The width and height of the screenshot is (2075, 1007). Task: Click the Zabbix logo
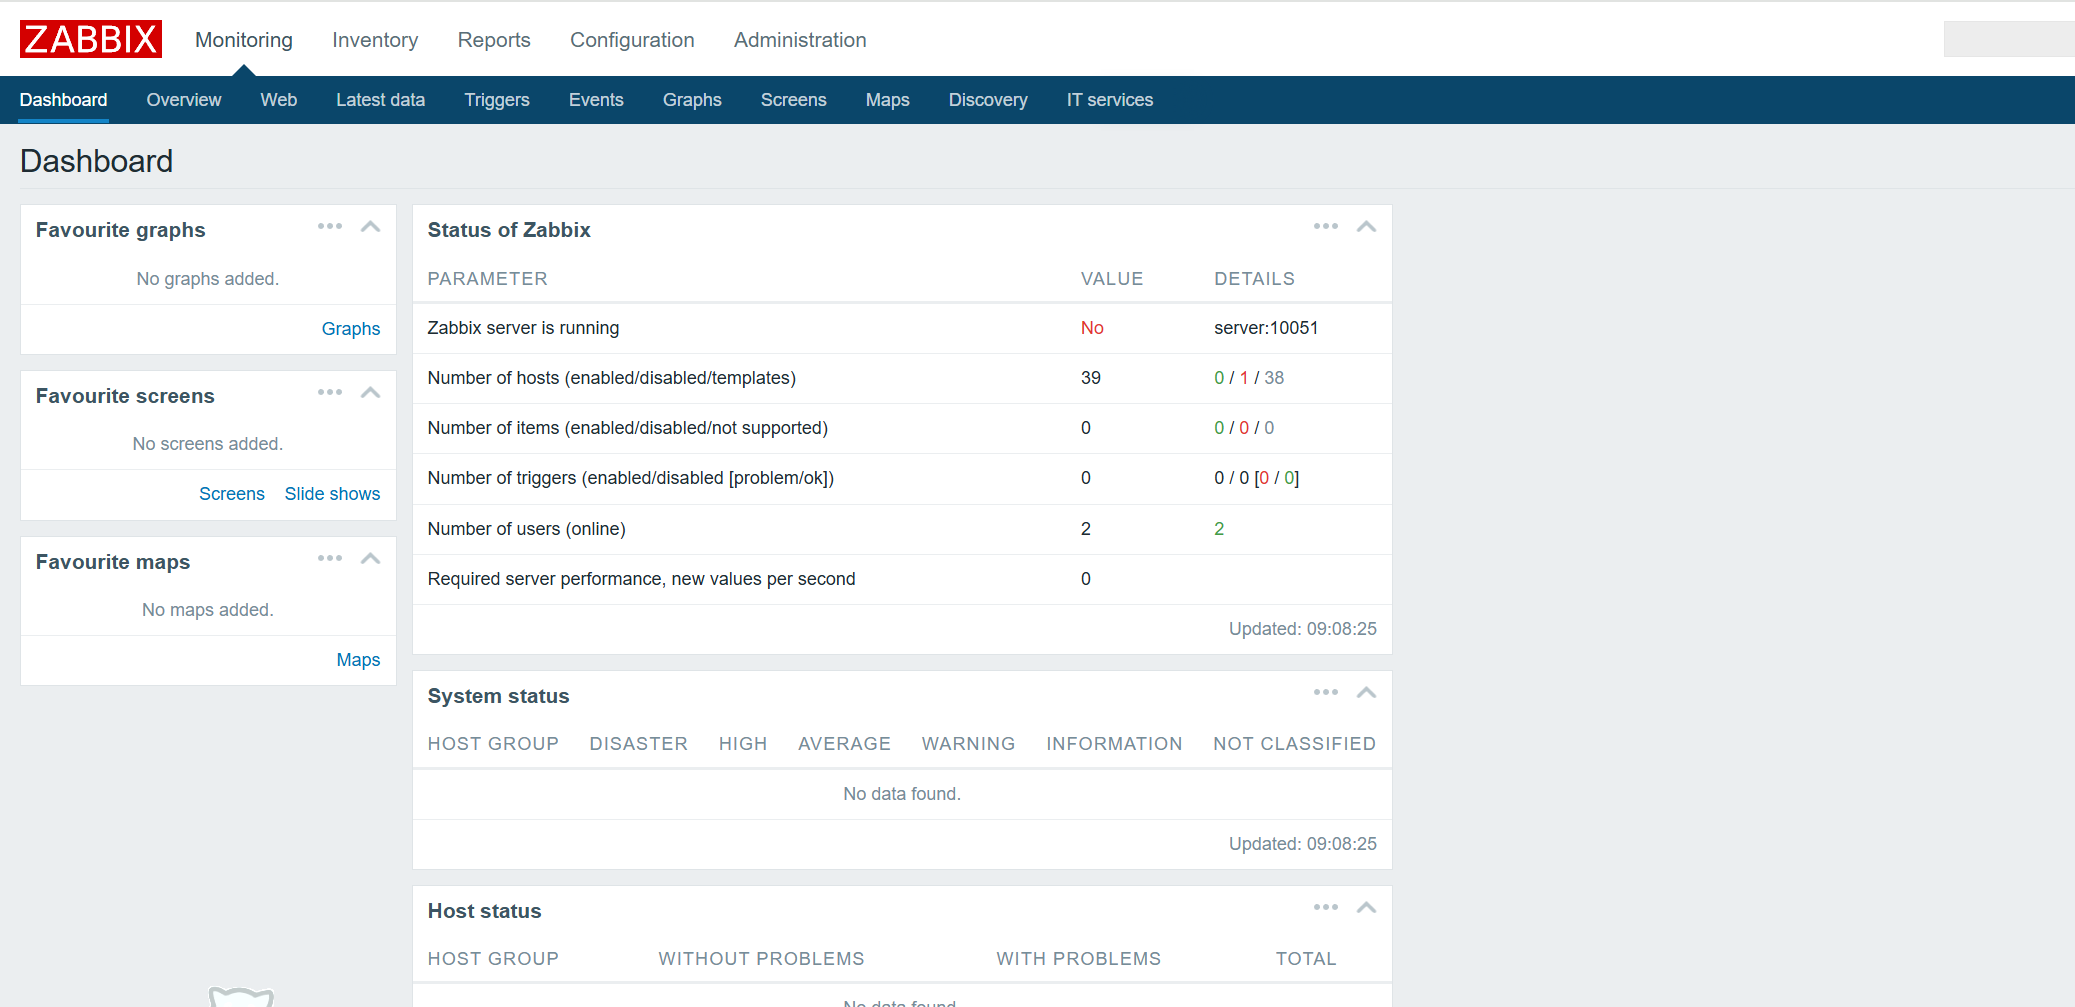tap(90, 39)
